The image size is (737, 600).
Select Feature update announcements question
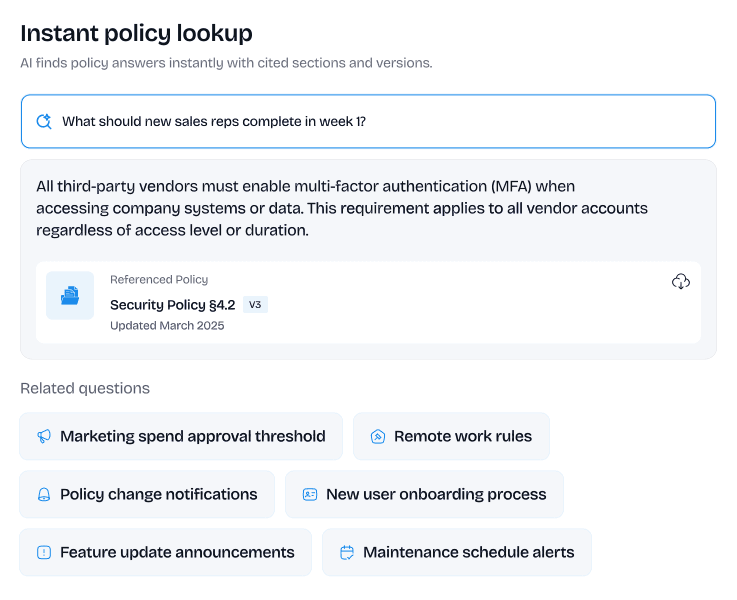[x=165, y=552]
